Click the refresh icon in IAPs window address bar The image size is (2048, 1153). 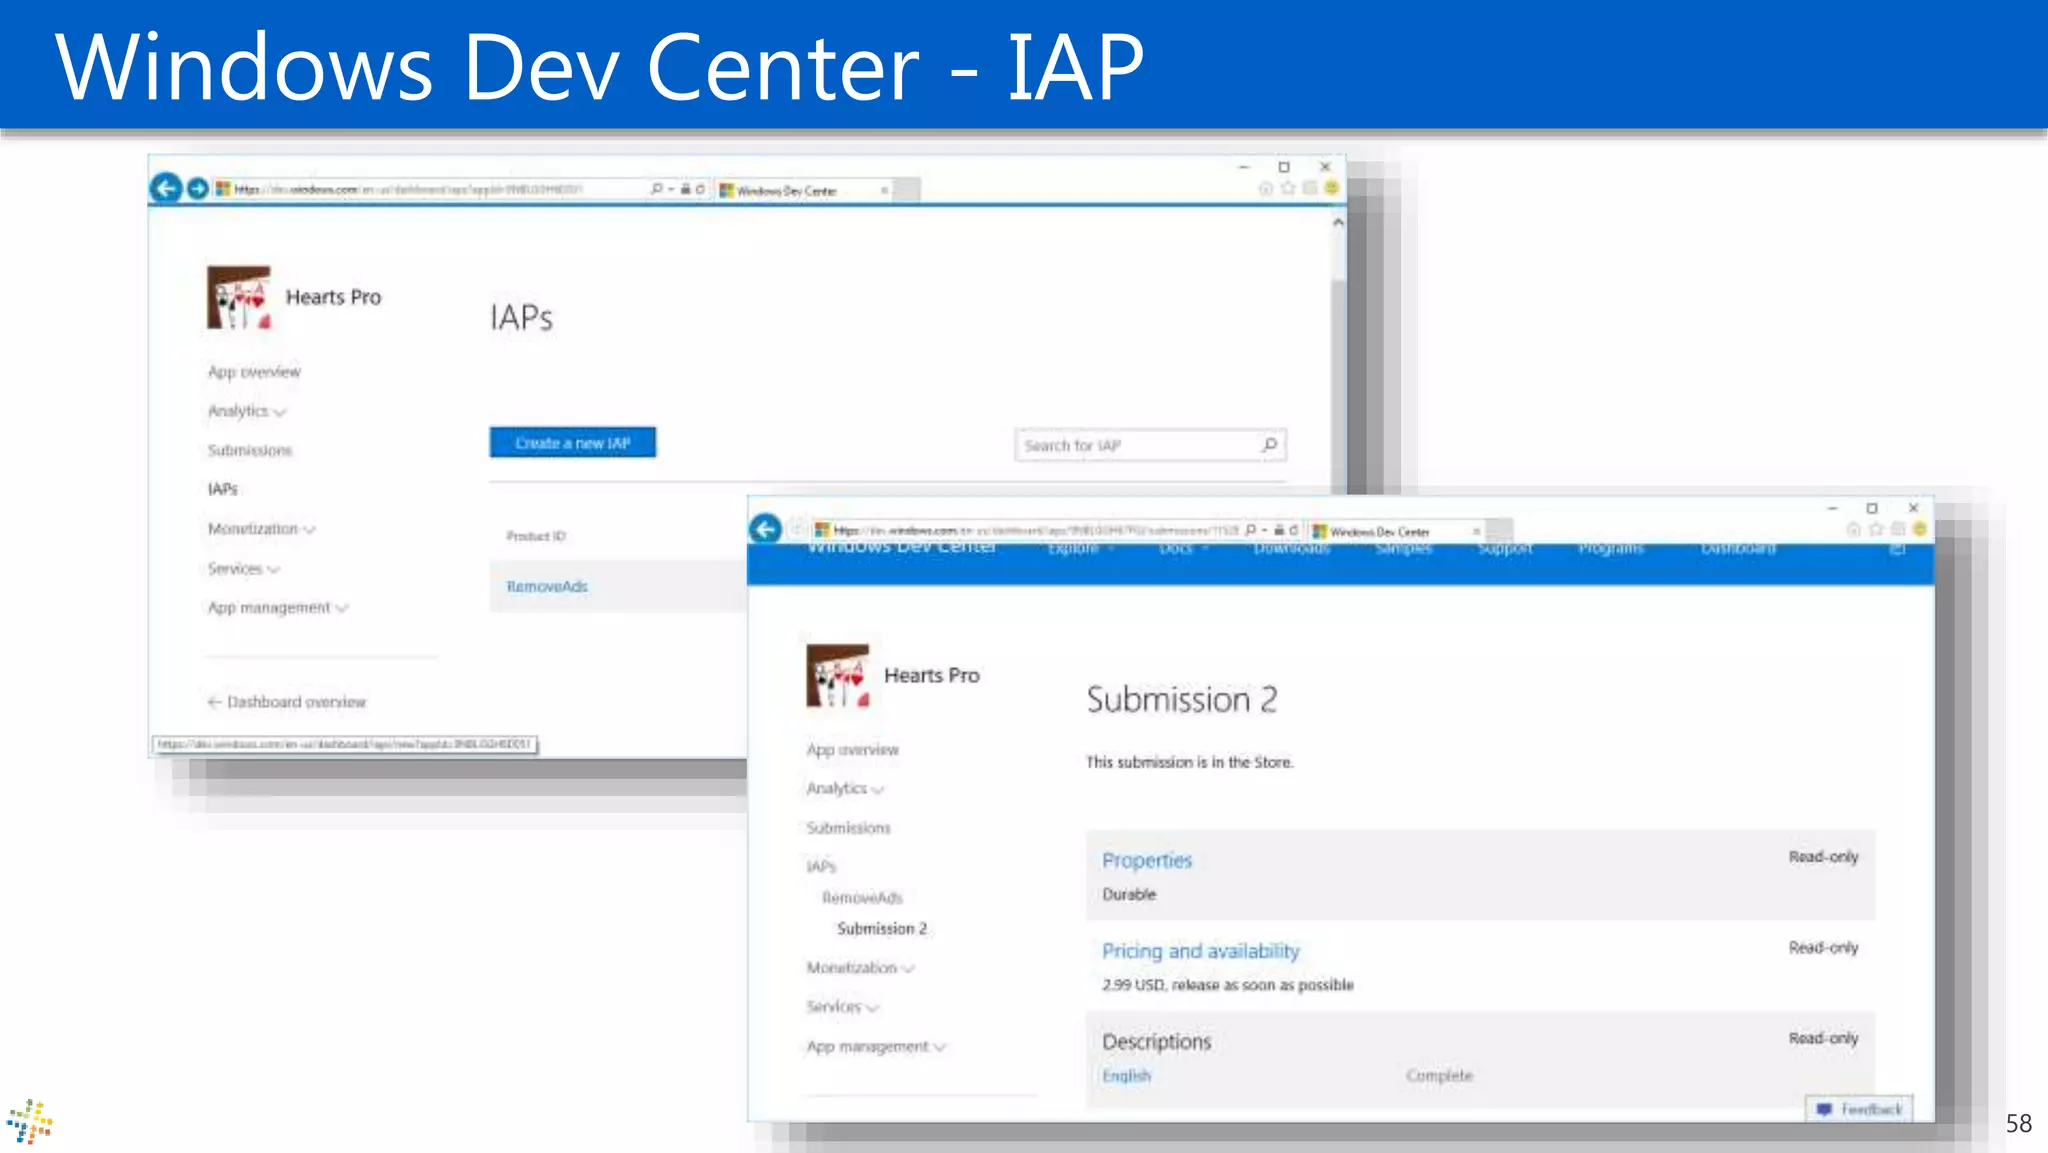[x=700, y=189]
